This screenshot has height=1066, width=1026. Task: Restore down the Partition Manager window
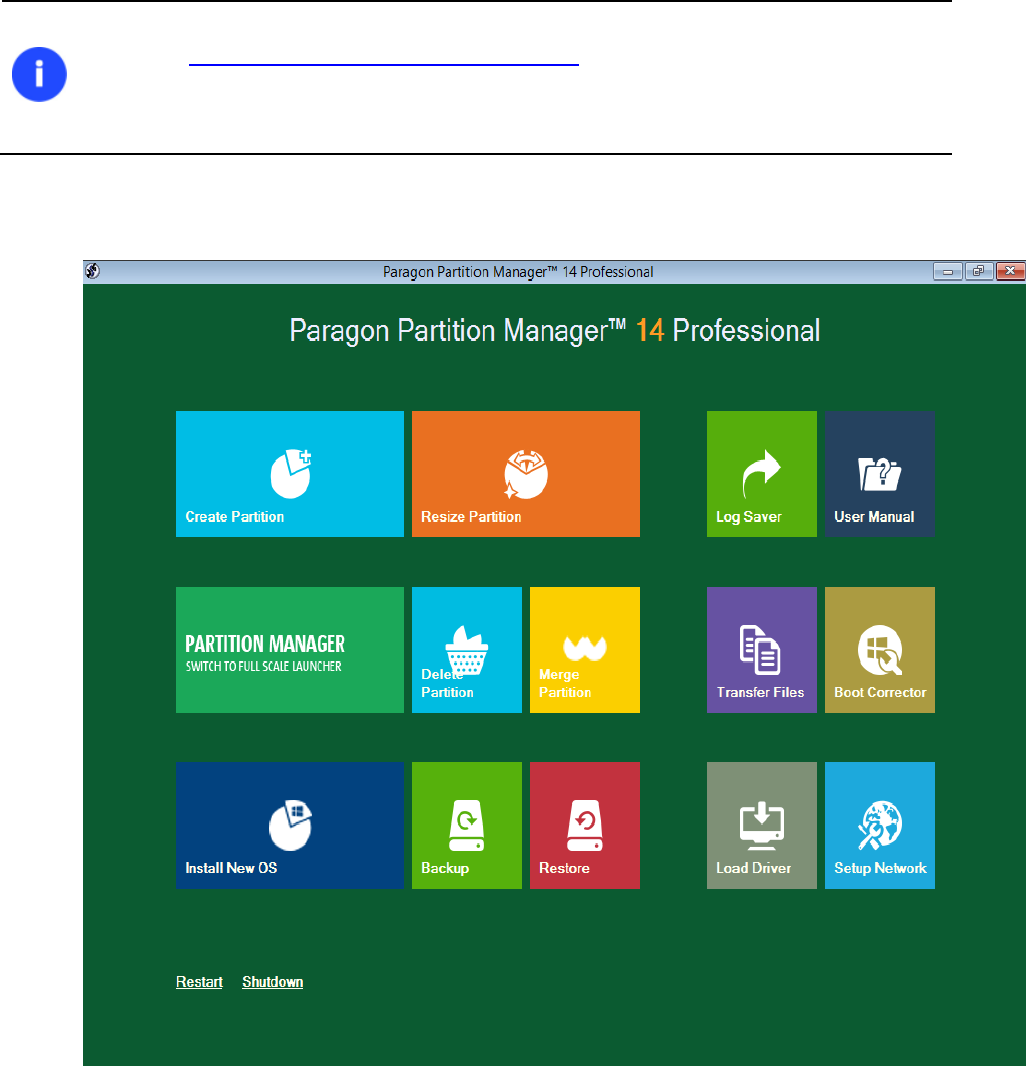tap(978, 271)
